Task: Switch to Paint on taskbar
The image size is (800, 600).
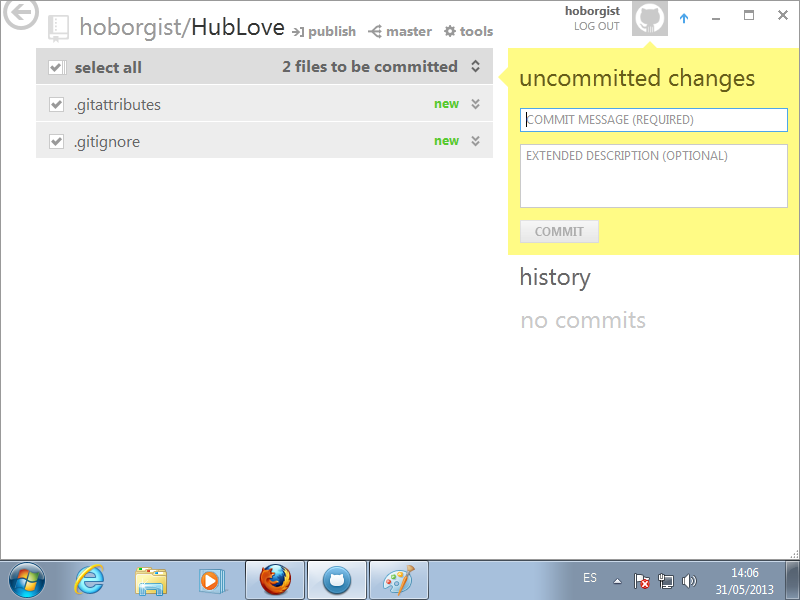Action: click(x=398, y=580)
